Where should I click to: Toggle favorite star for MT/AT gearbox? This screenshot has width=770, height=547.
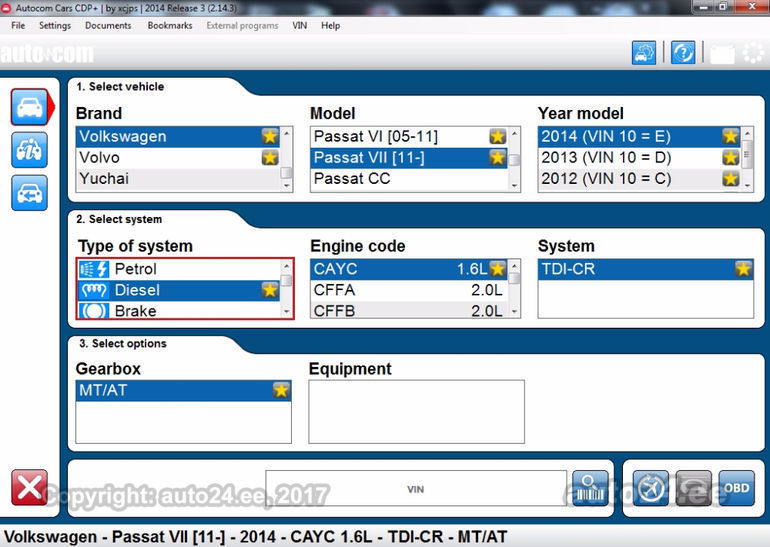coord(281,390)
